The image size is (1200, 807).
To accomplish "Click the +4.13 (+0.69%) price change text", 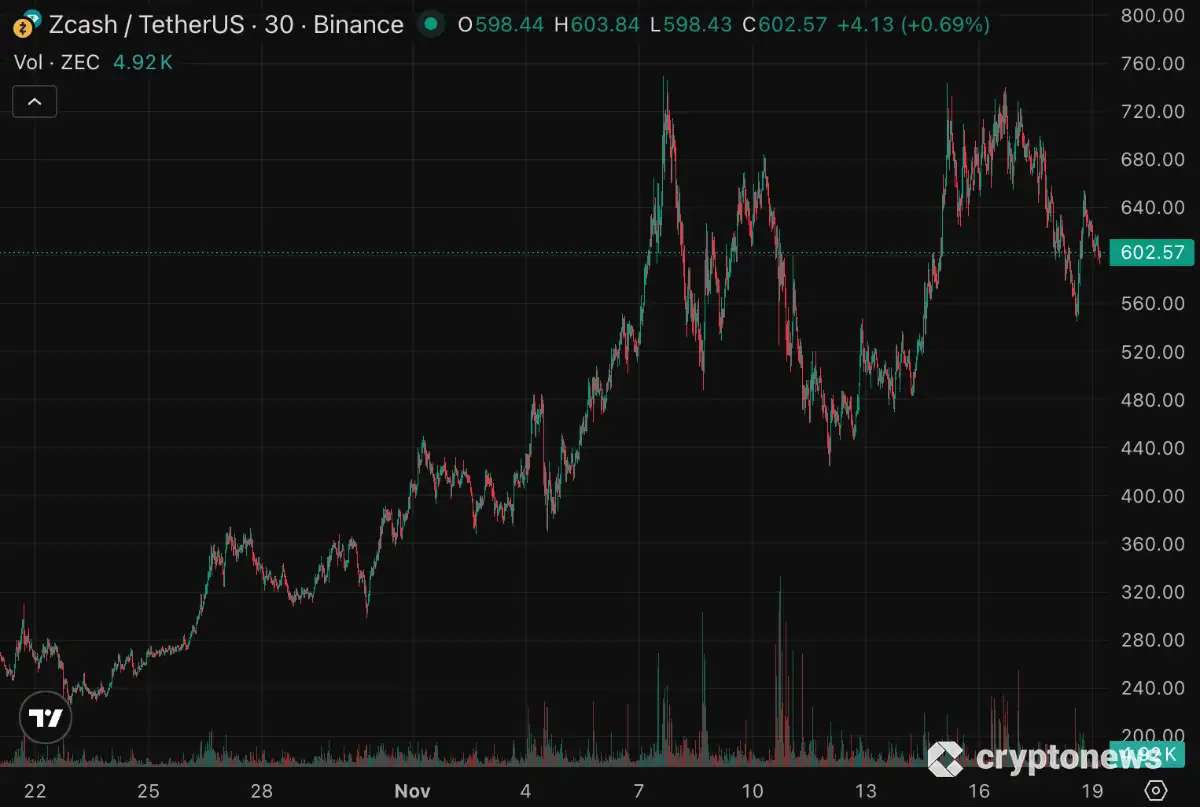I will coord(913,24).
